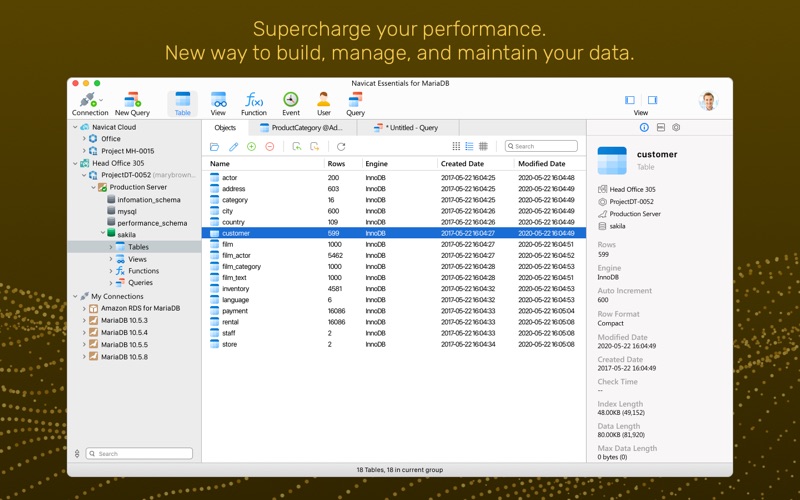The width and height of the screenshot is (800, 500).
Task: Open the user profile avatar
Action: coord(708,101)
